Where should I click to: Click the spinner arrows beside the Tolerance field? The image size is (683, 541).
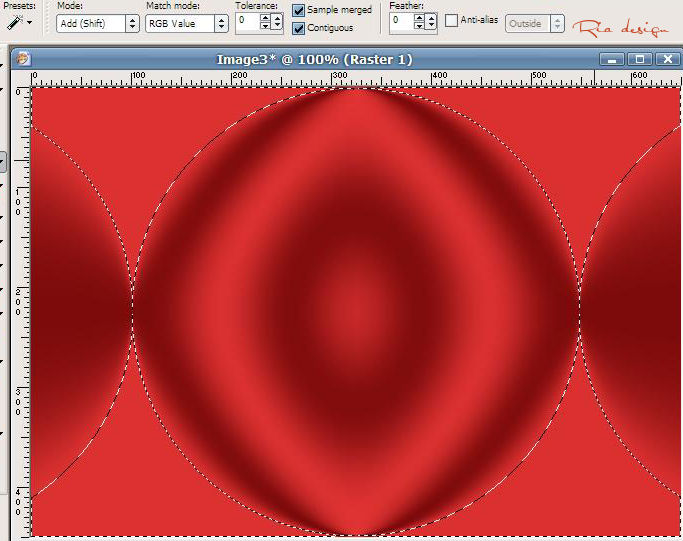coord(265,22)
